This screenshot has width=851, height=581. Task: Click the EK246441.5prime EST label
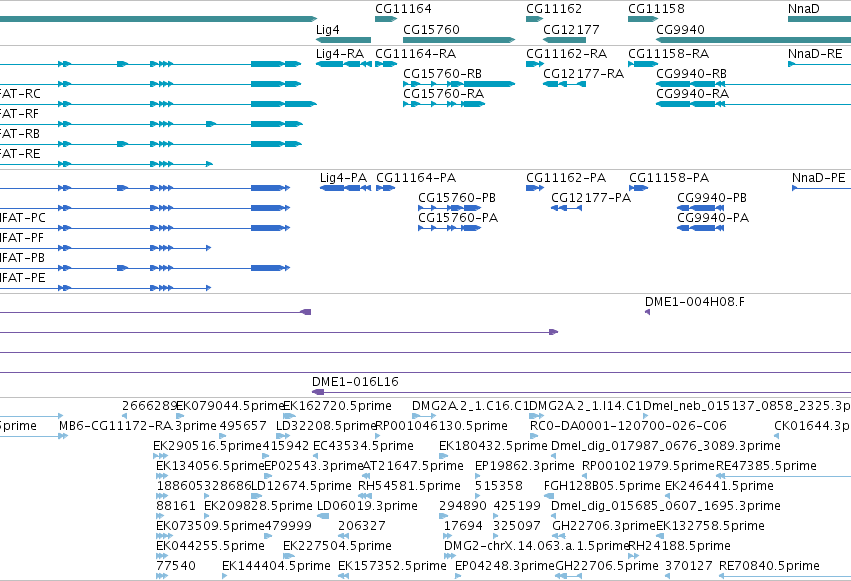(x=720, y=486)
